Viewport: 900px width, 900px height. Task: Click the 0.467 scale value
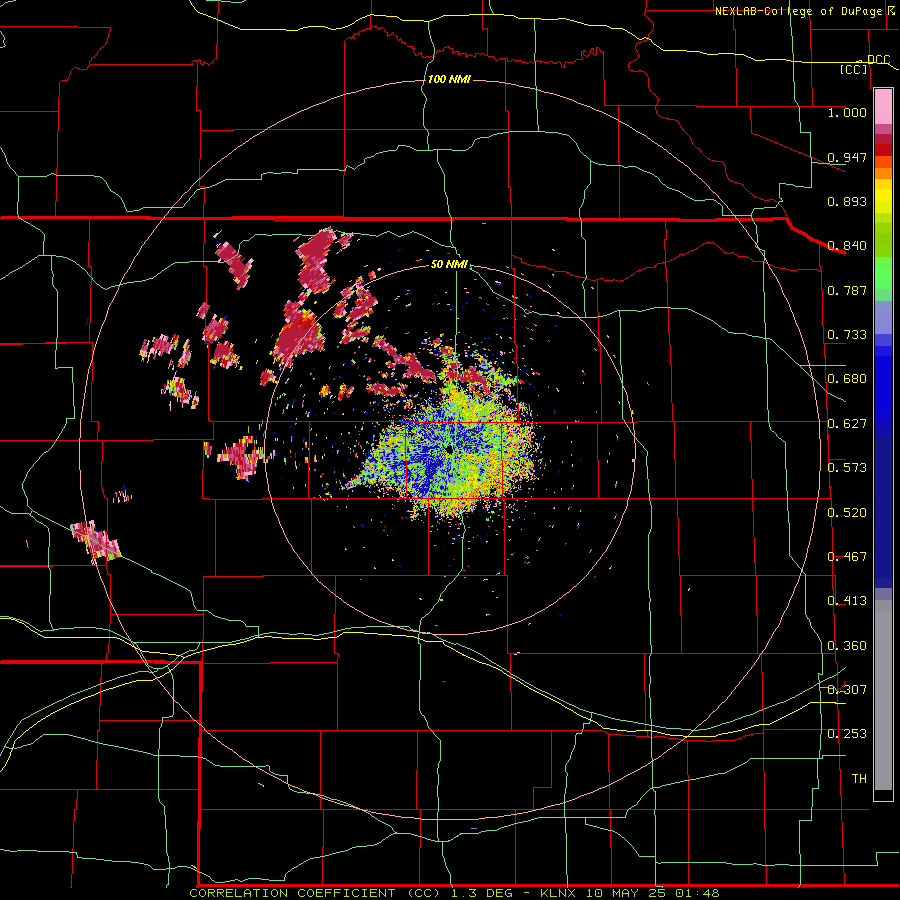click(x=847, y=557)
